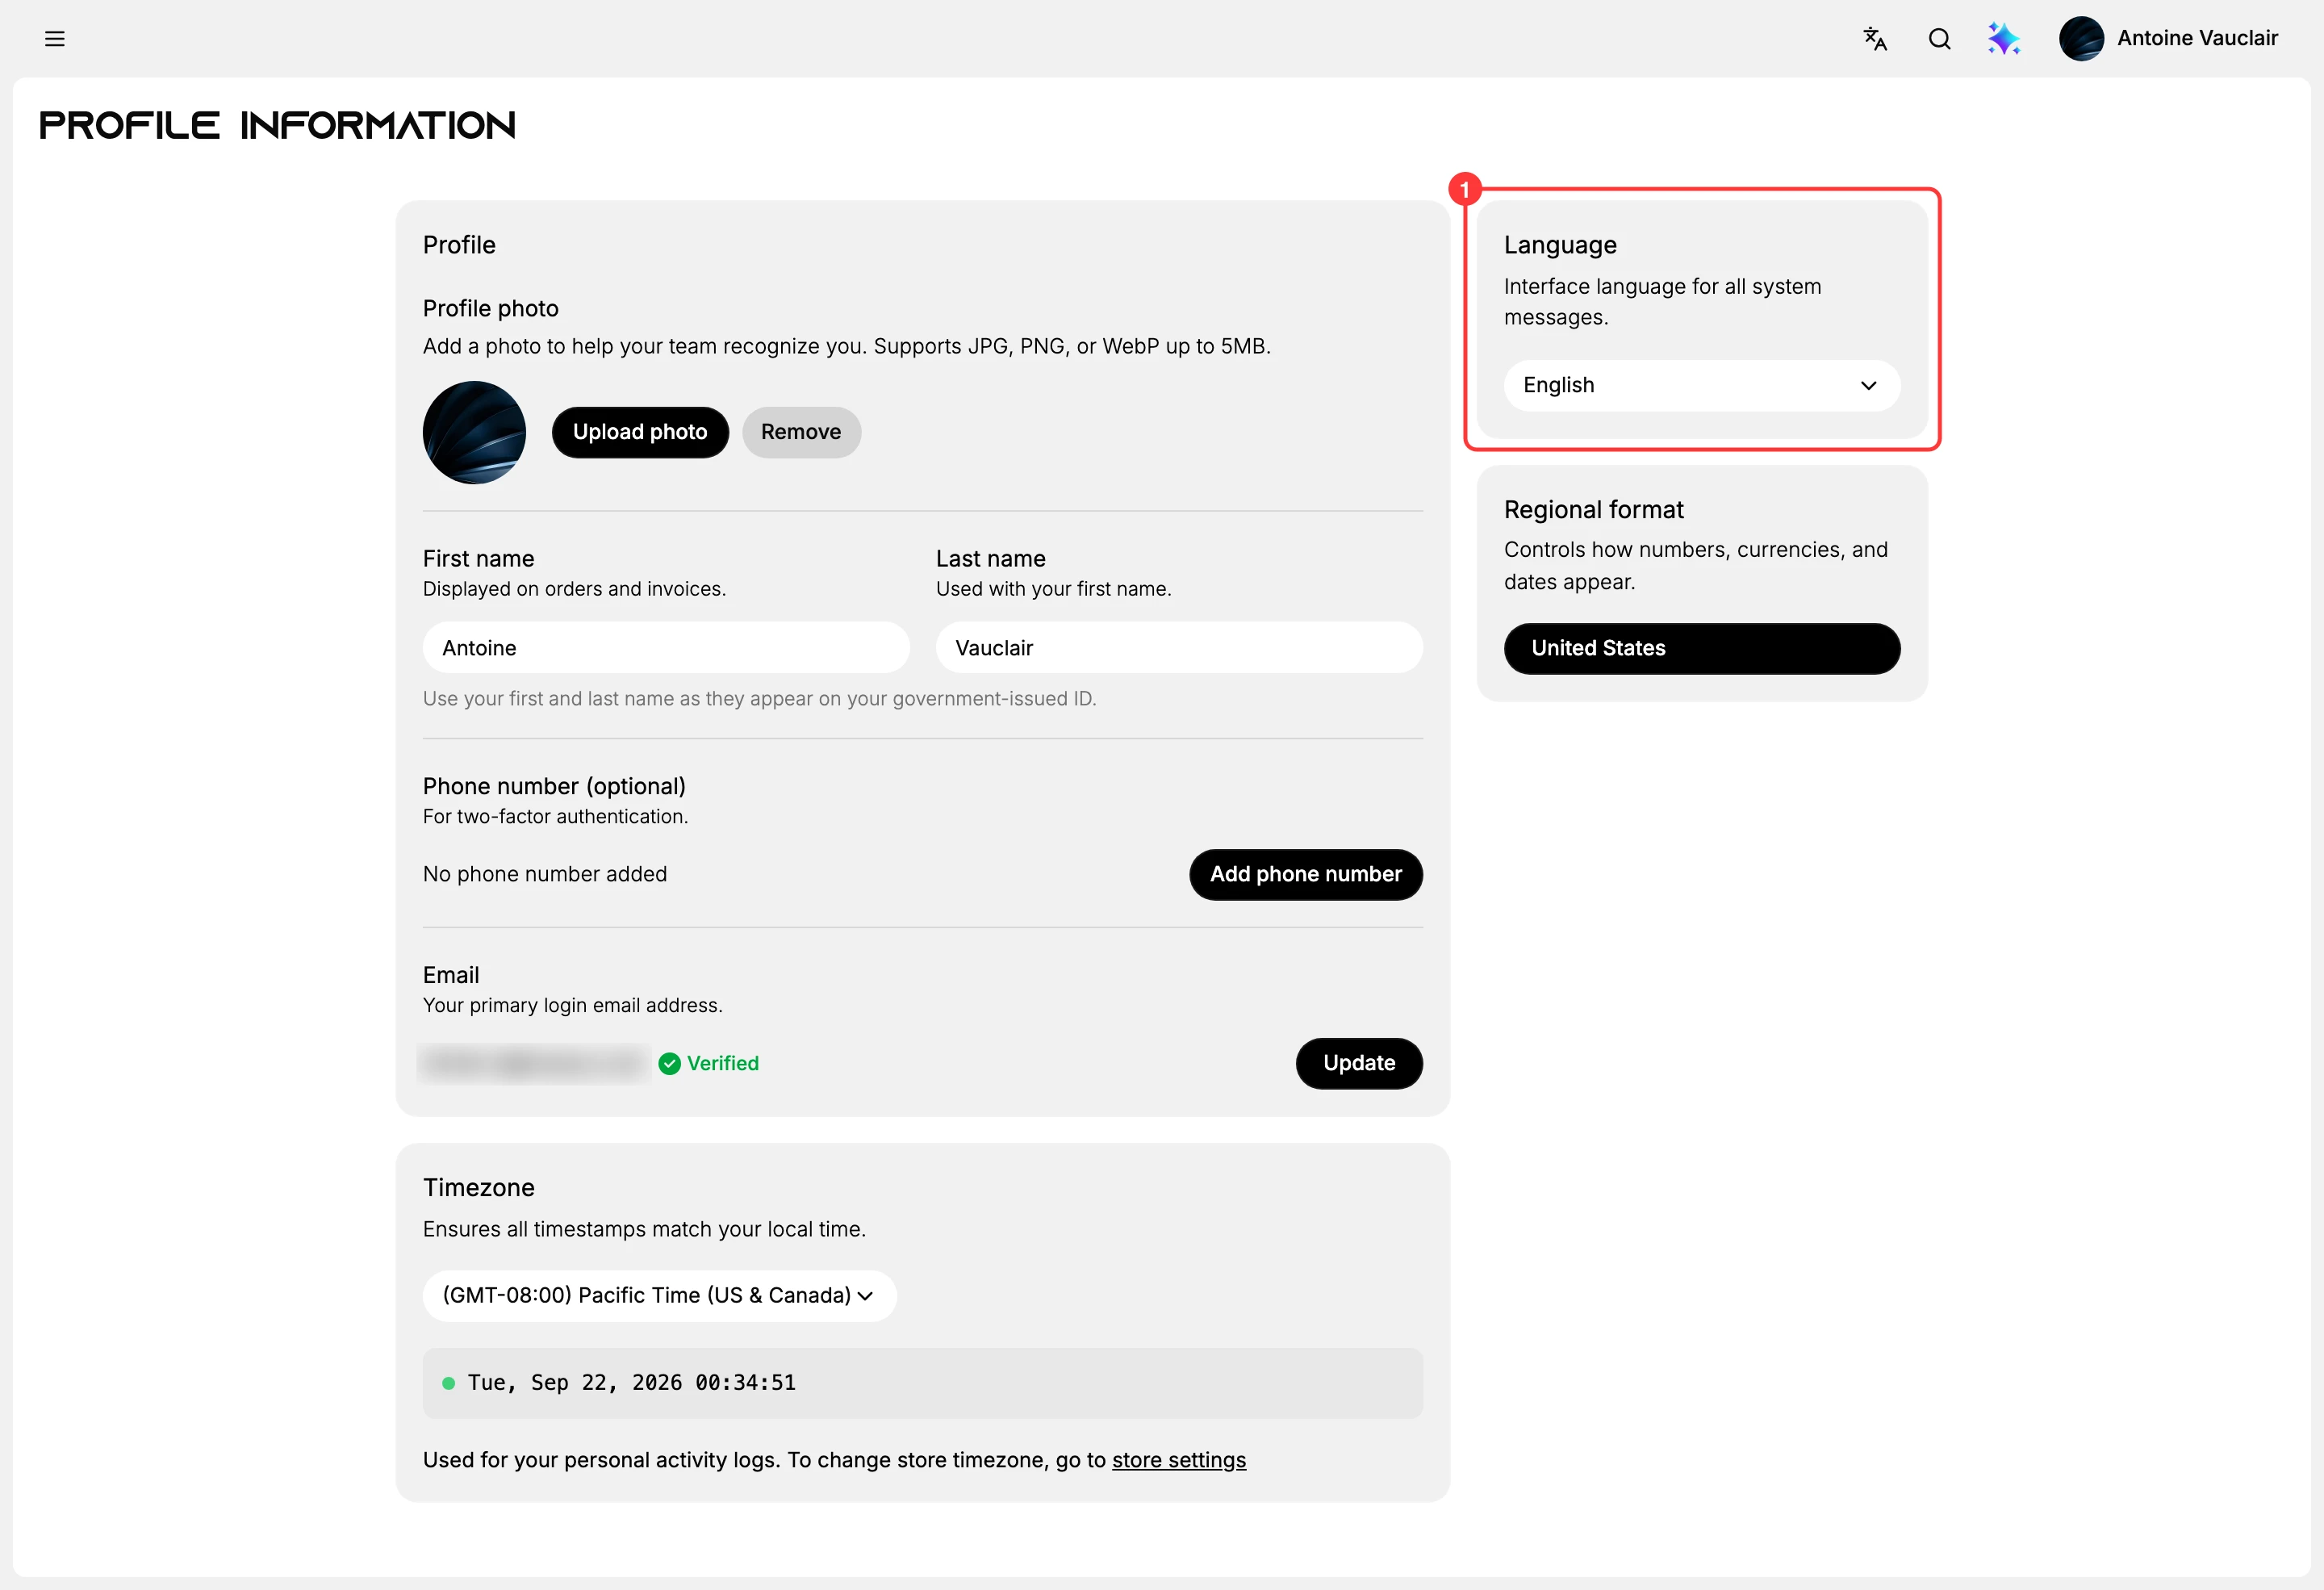Image resolution: width=2324 pixels, height=1590 pixels.
Task: Click the header avatar beside Antoine Vauclair
Action: 2081,39
